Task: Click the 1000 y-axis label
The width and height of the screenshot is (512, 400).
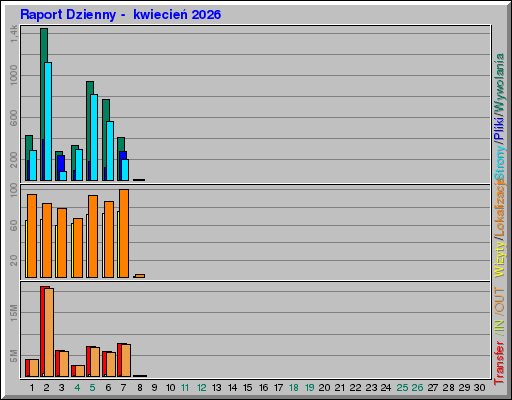Action: coord(14,75)
